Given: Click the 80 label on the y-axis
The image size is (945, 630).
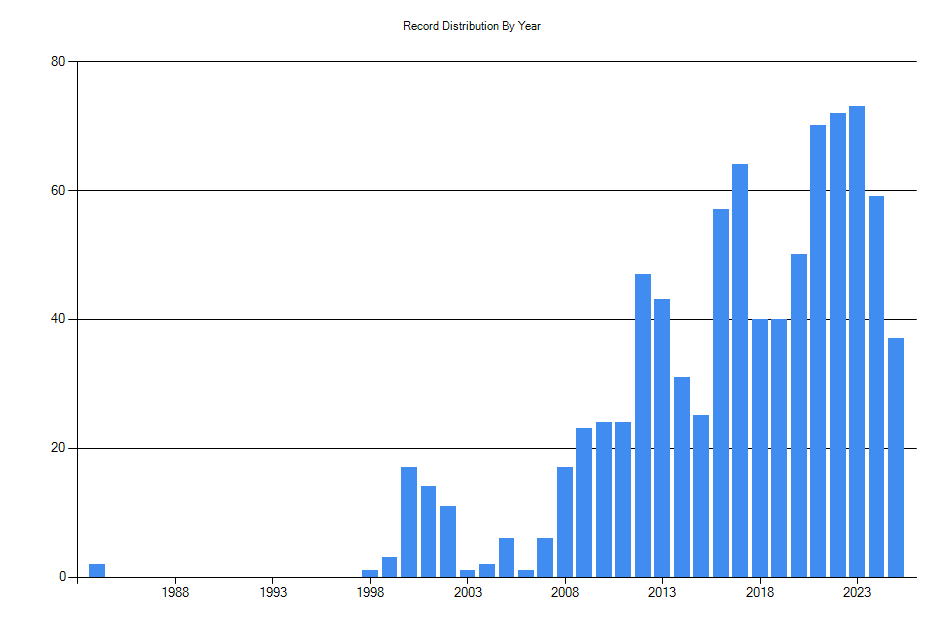Looking at the screenshot, I should pos(57,61).
